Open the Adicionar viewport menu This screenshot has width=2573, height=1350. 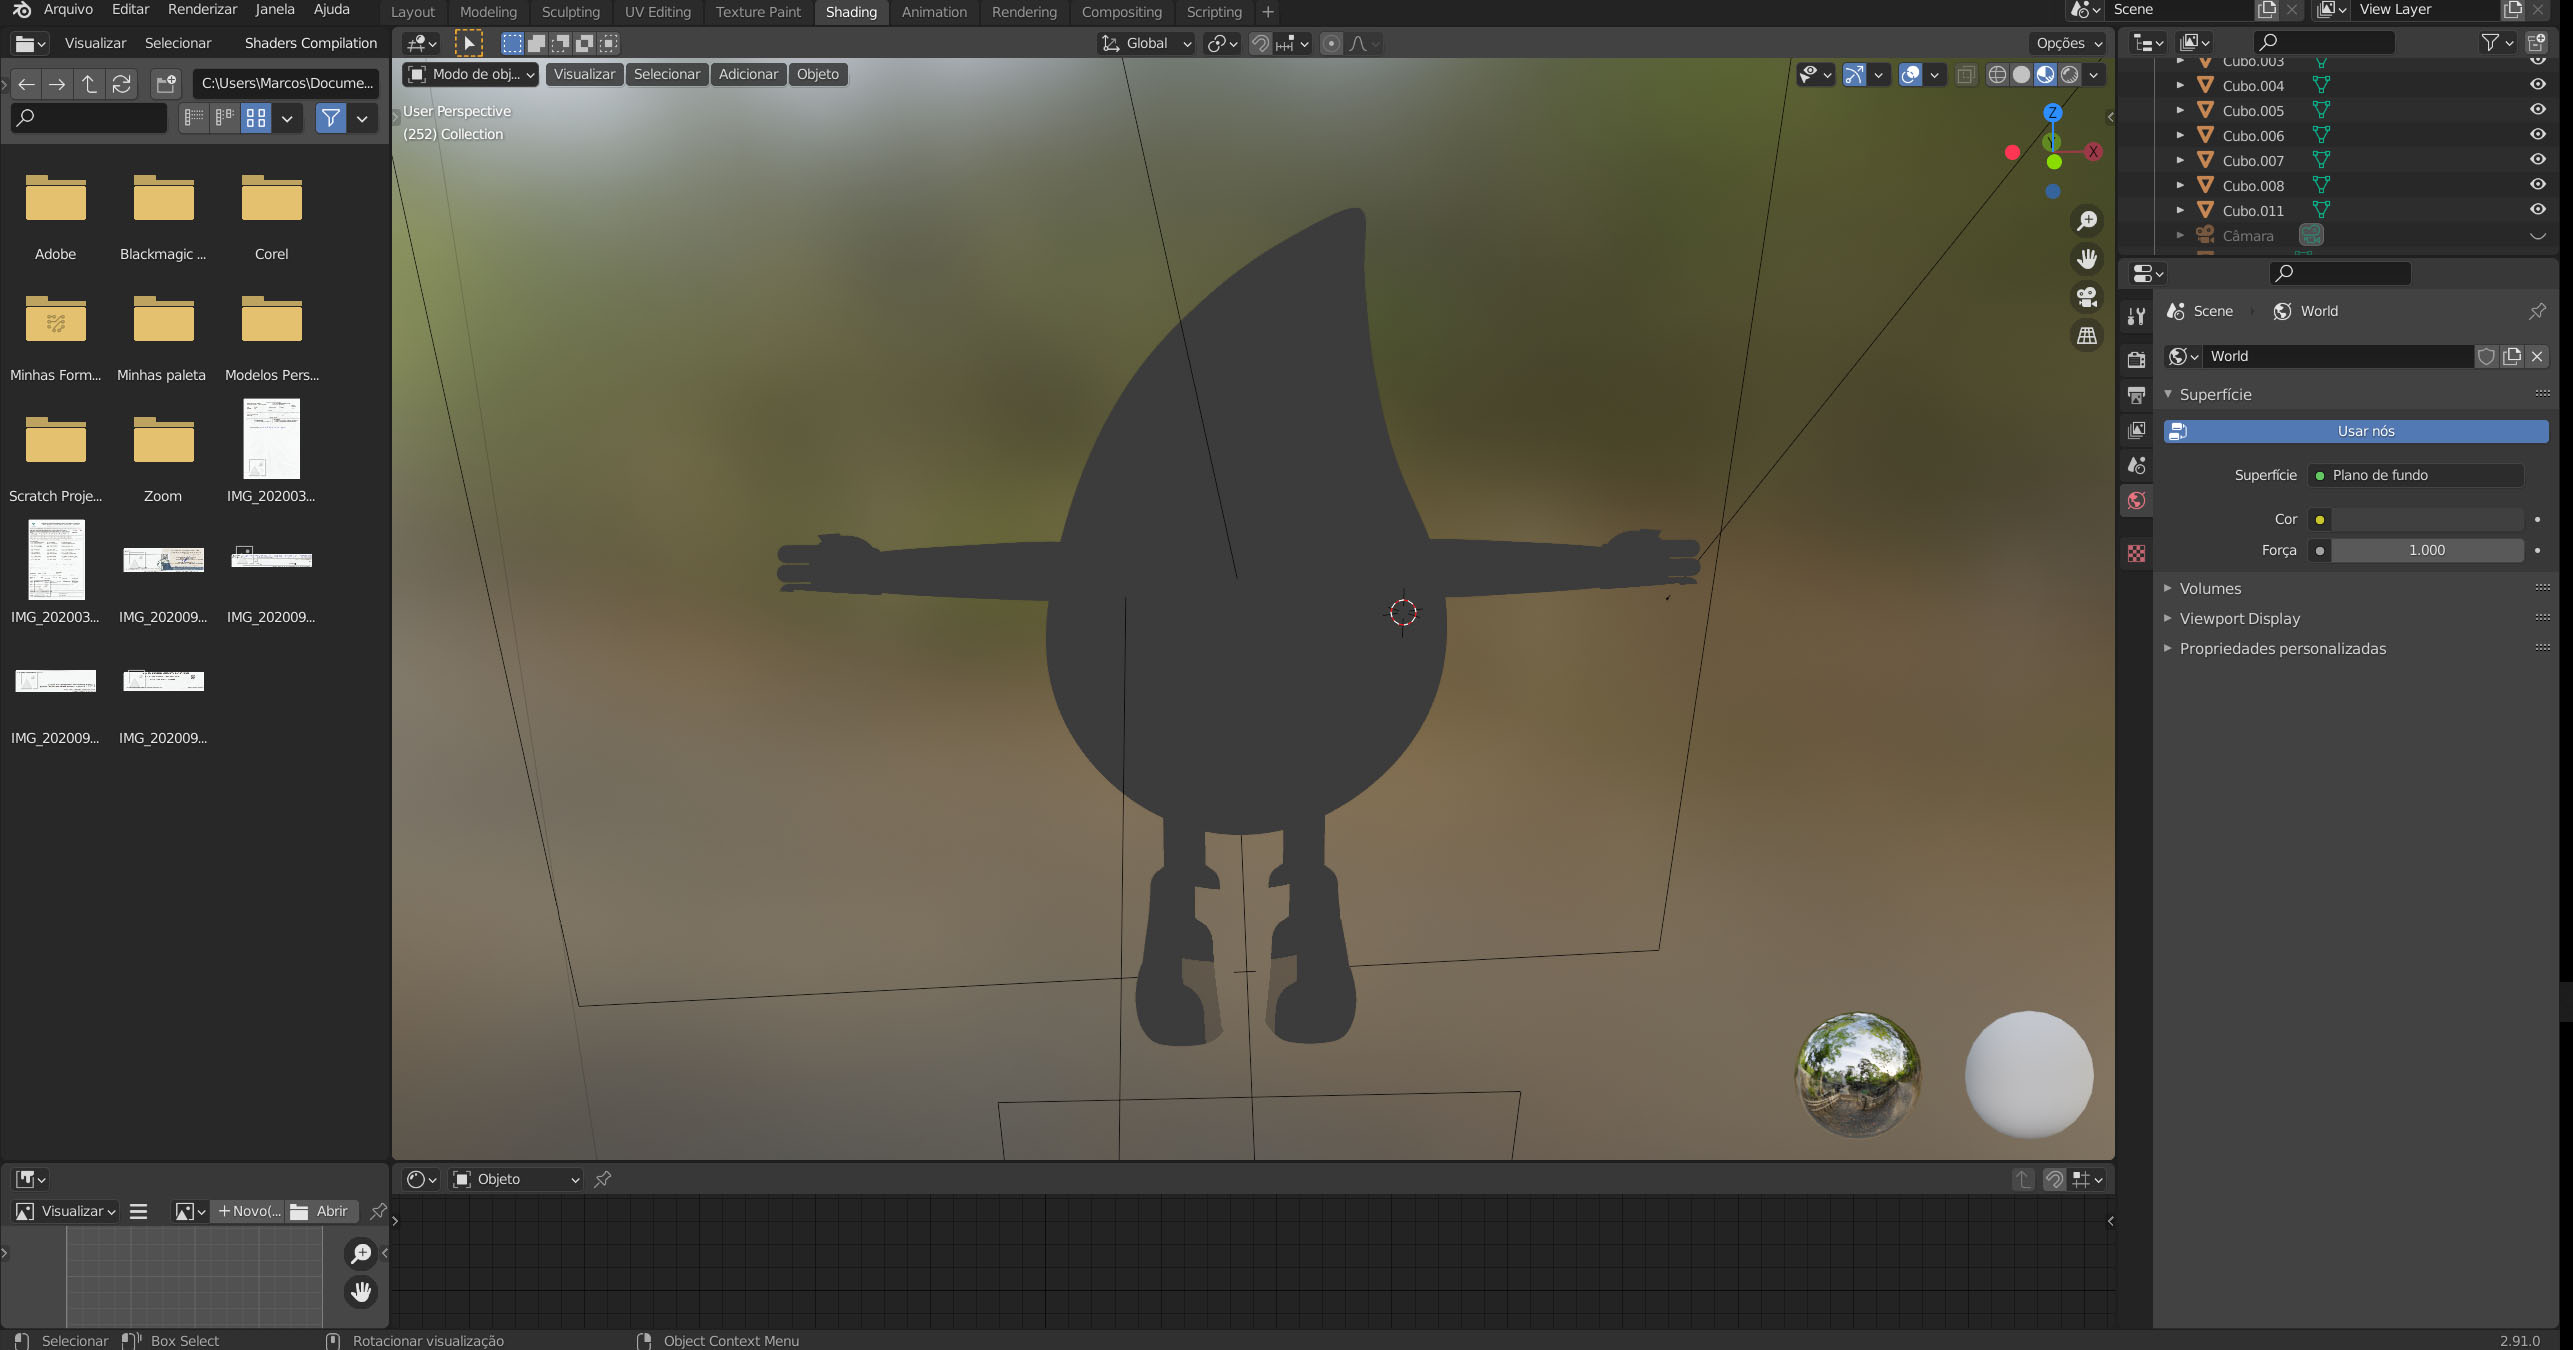point(748,74)
